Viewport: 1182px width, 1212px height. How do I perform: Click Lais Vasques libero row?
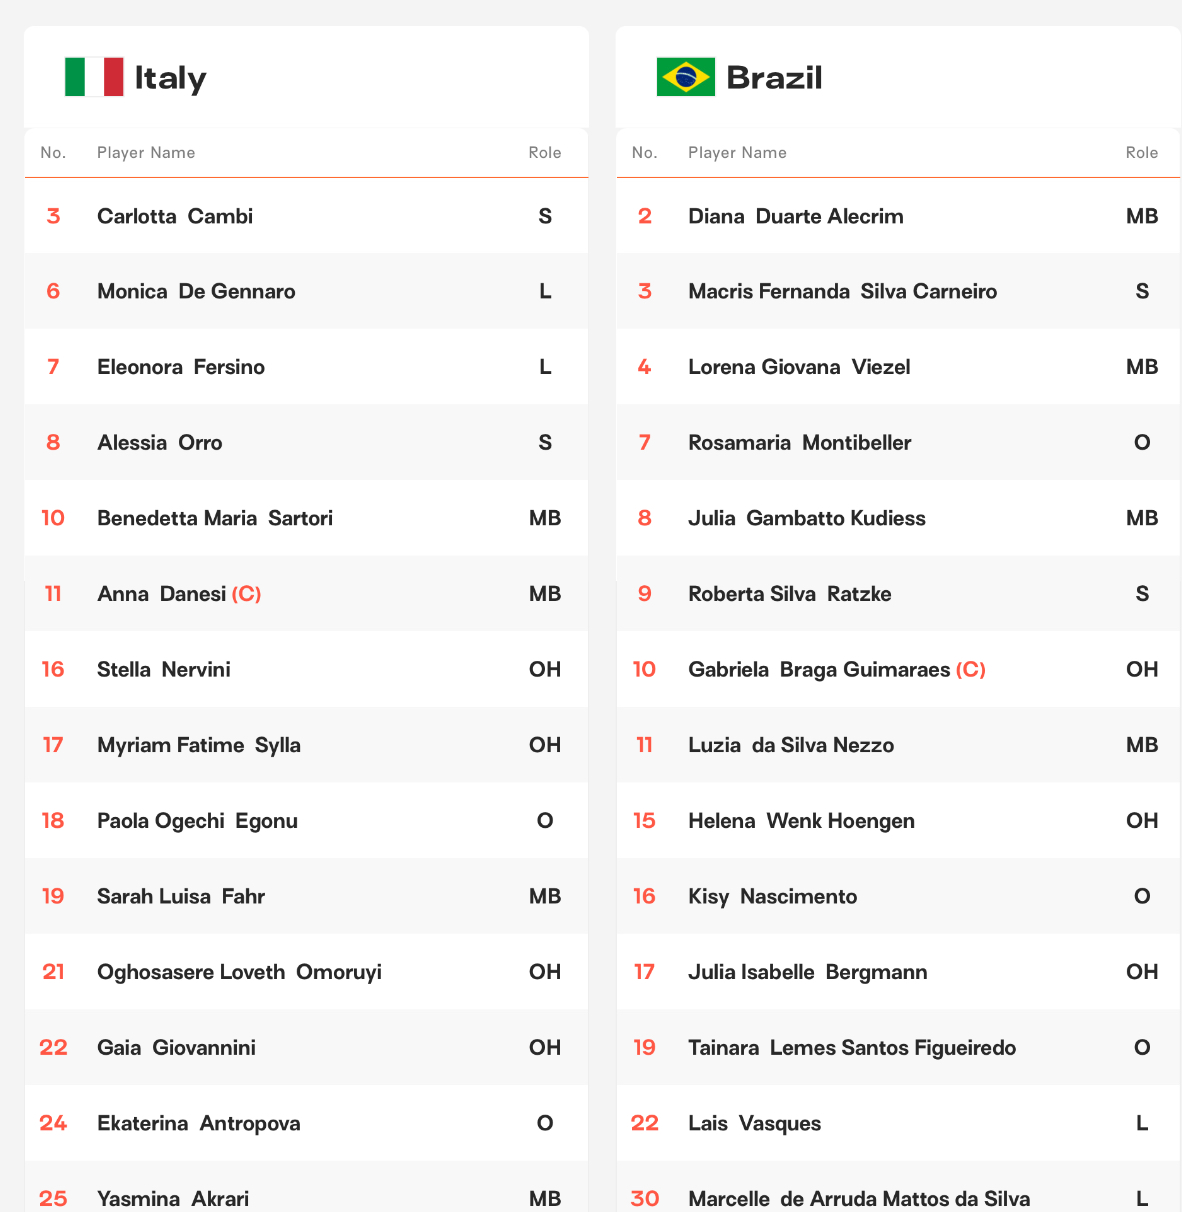click(x=898, y=1123)
